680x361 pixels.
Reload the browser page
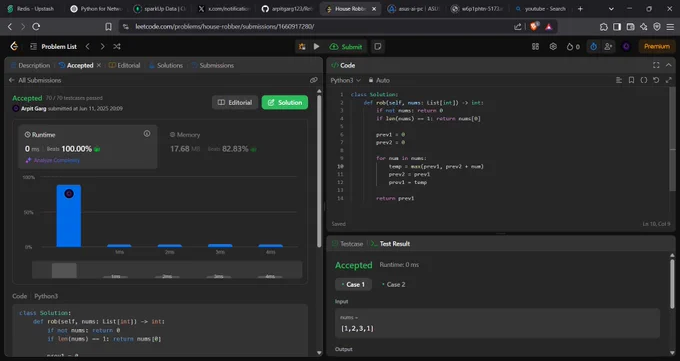[x=36, y=26]
